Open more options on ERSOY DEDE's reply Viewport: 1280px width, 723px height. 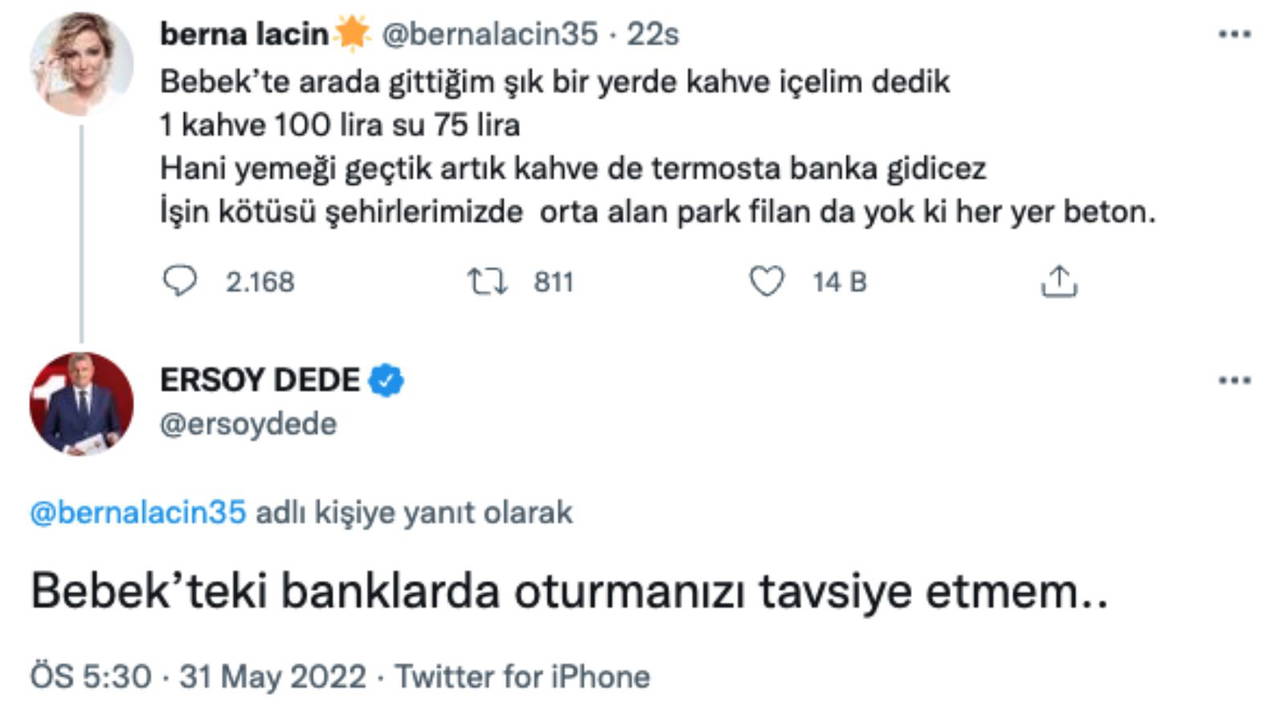(x=1234, y=381)
